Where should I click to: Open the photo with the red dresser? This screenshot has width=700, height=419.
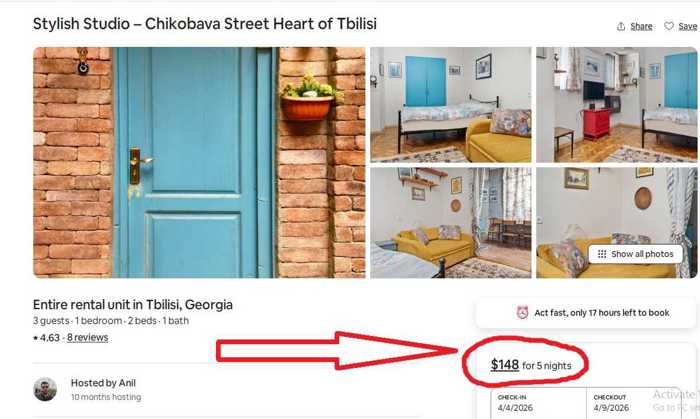617,105
